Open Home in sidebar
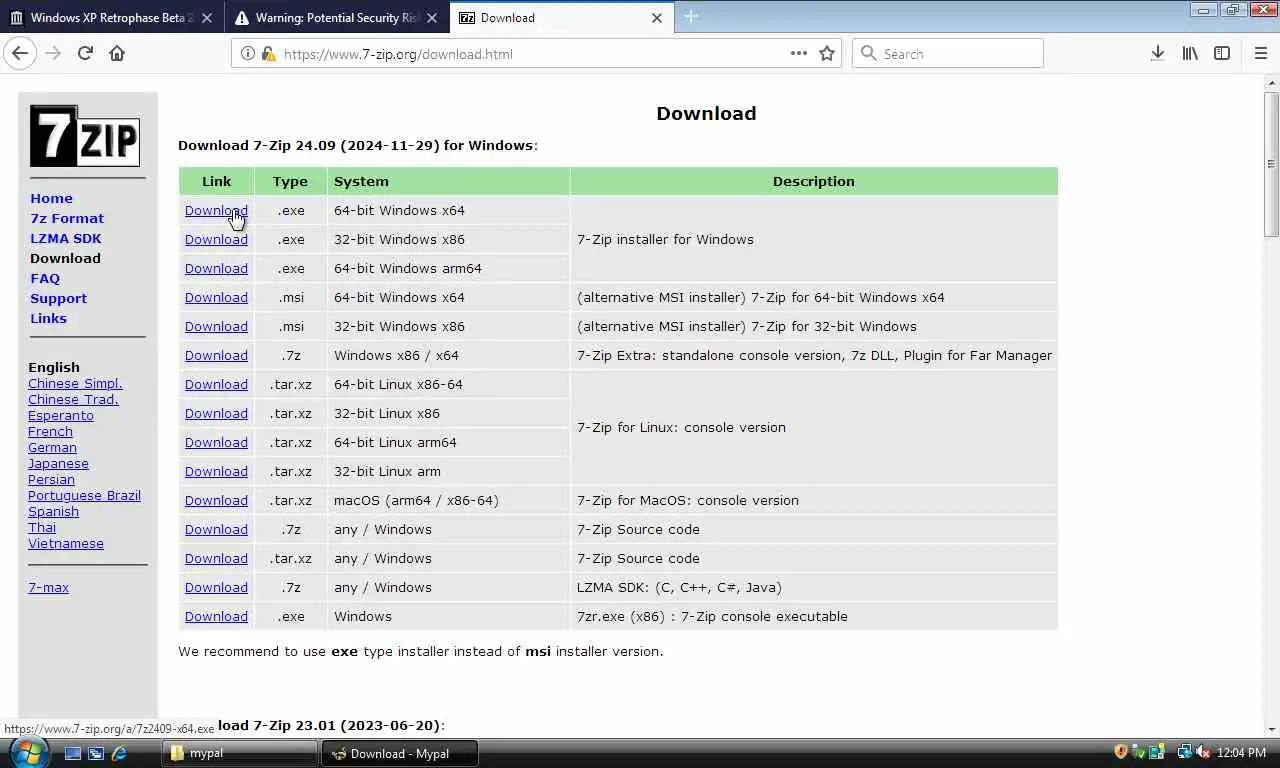Viewport: 1280px width, 768px height. (x=51, y=198)
